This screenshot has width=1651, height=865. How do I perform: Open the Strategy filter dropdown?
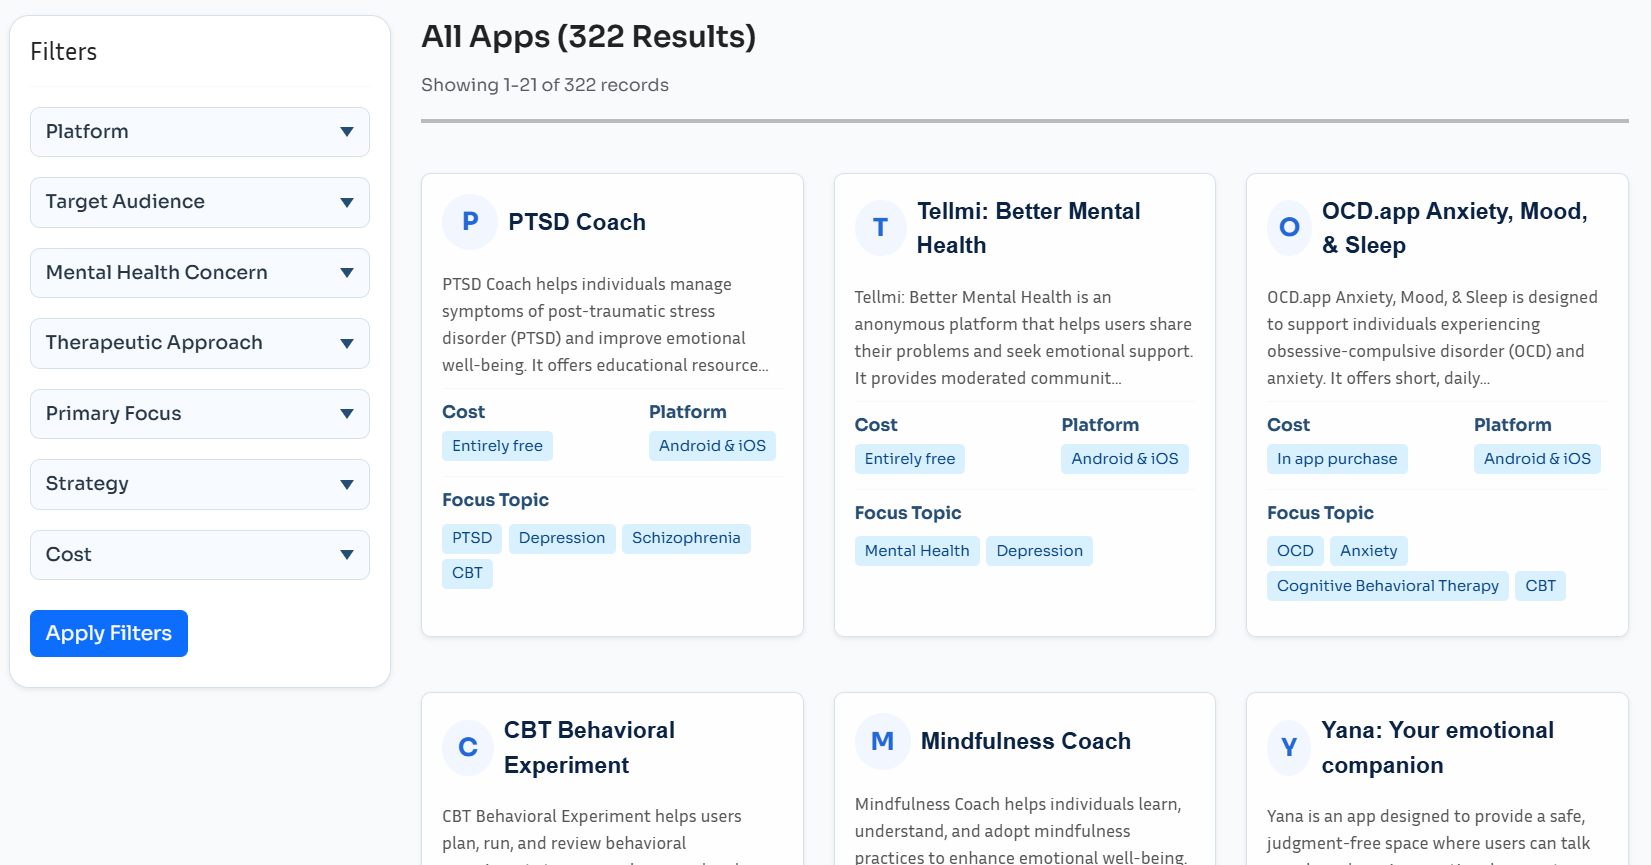click(200, 484)
